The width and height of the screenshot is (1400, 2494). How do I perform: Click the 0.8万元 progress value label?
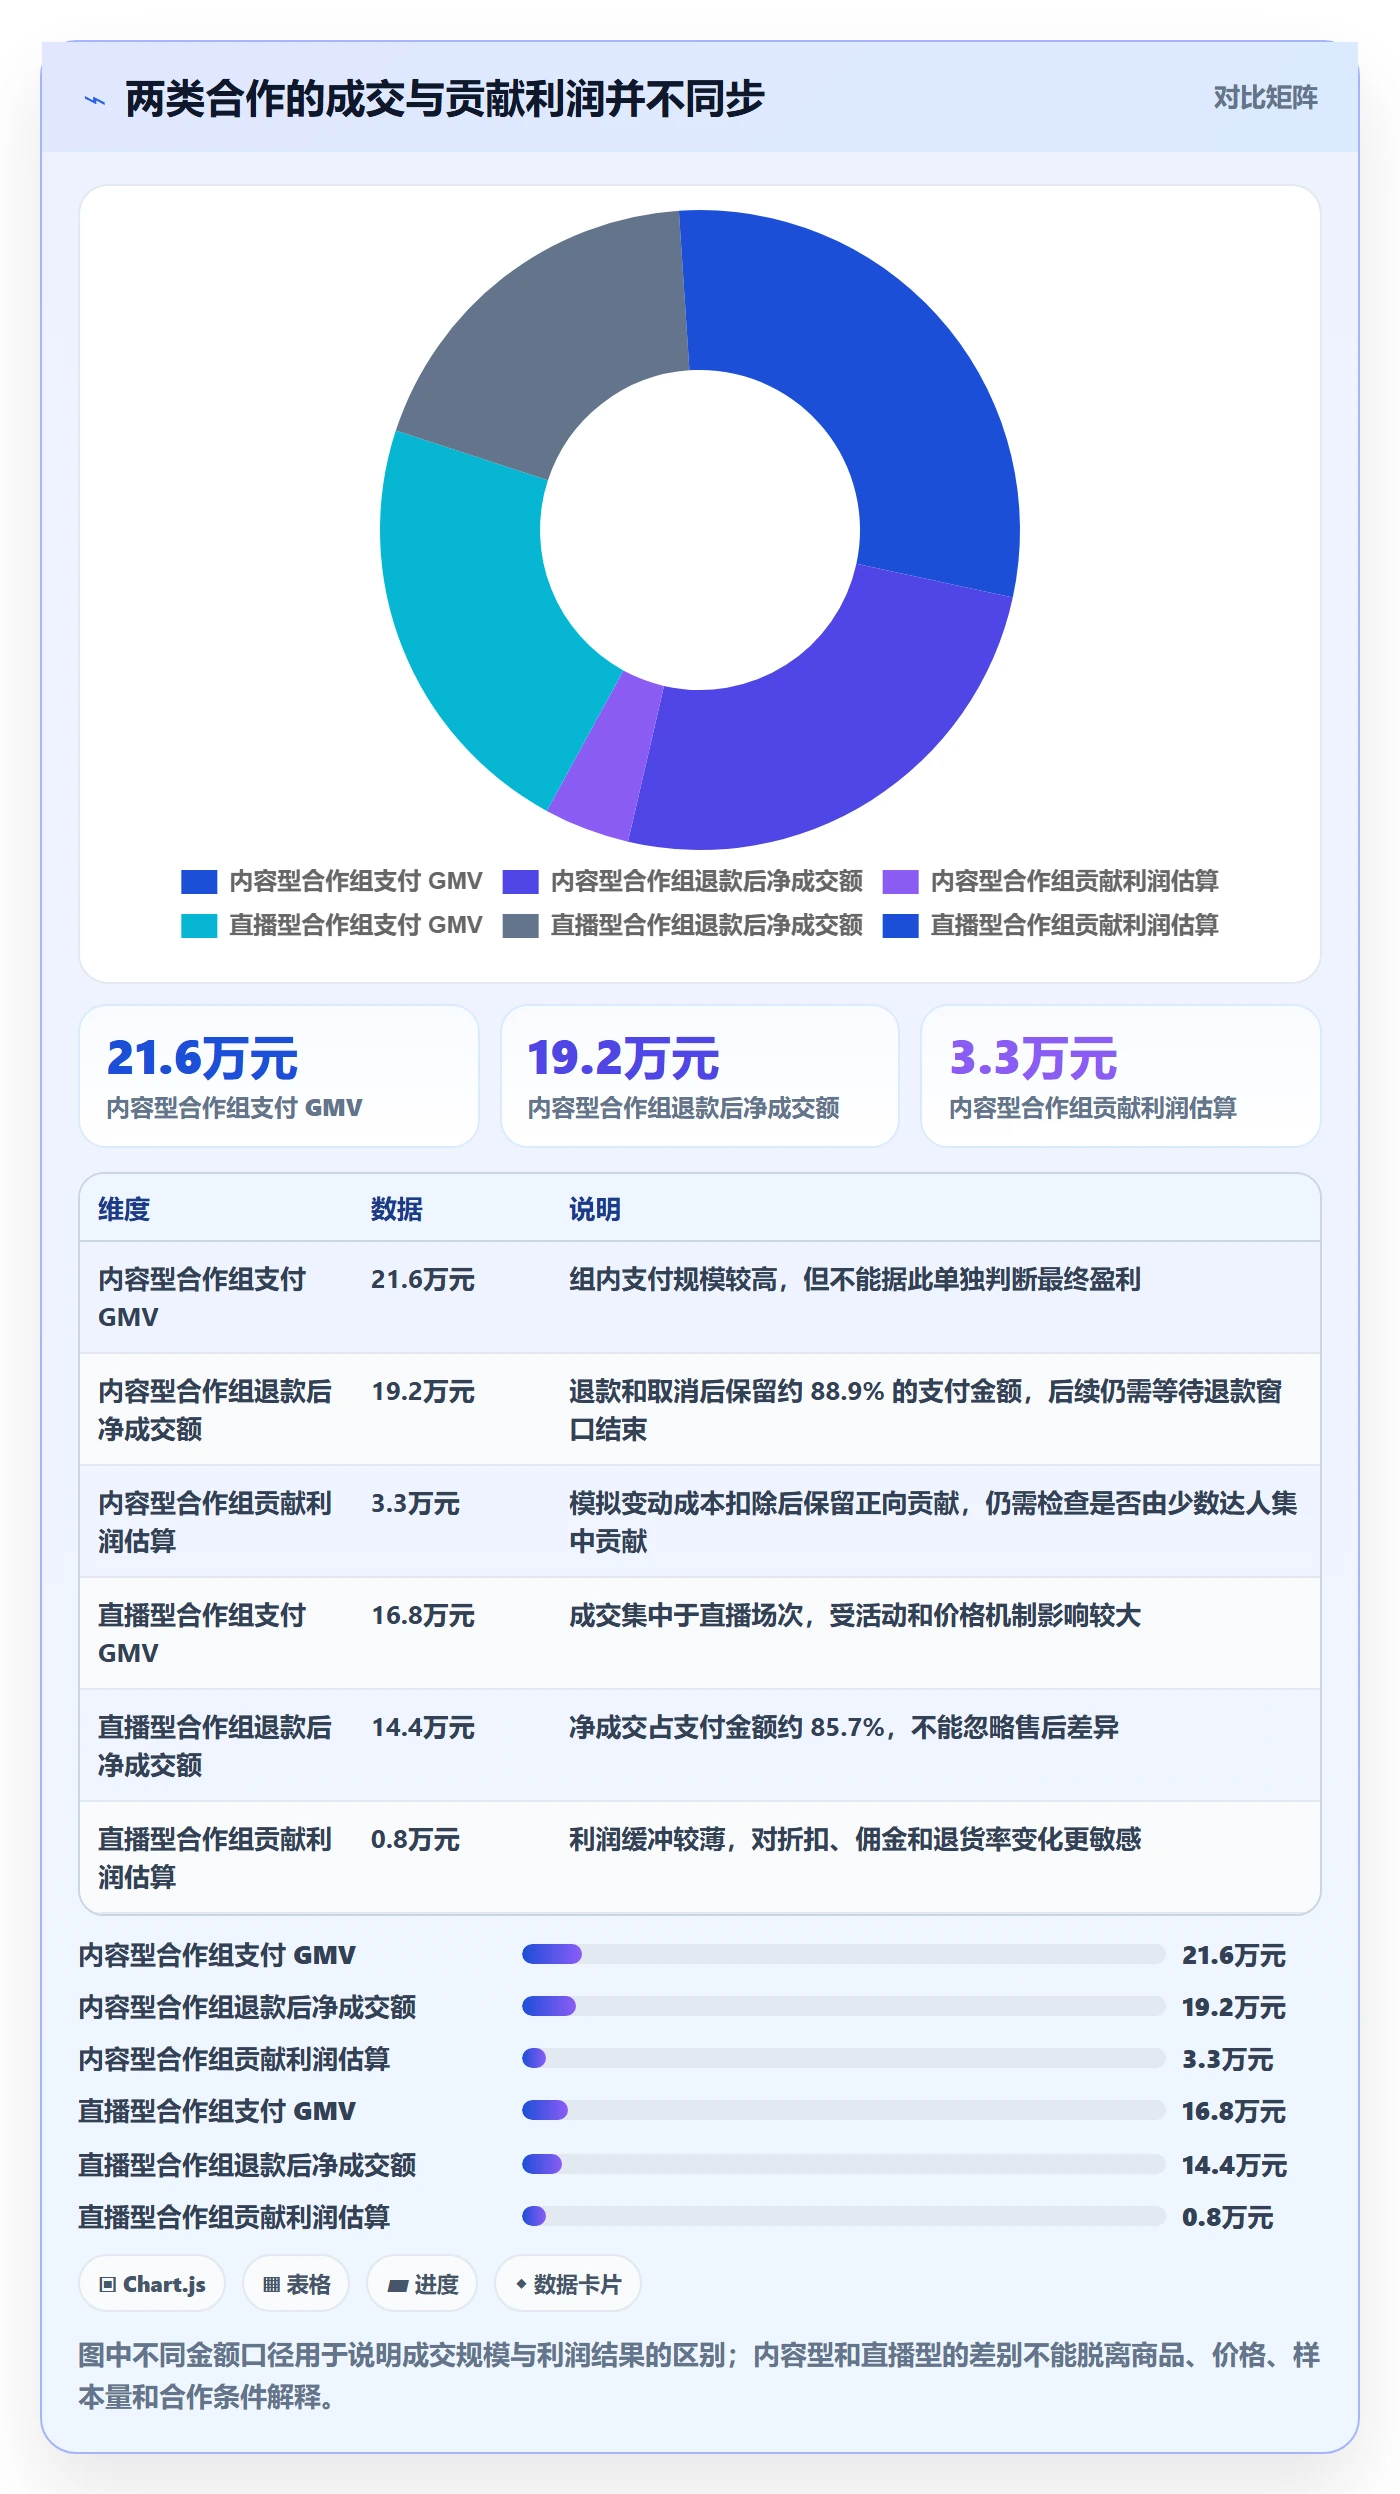pyautogui.click(x=1227, y=2217)
